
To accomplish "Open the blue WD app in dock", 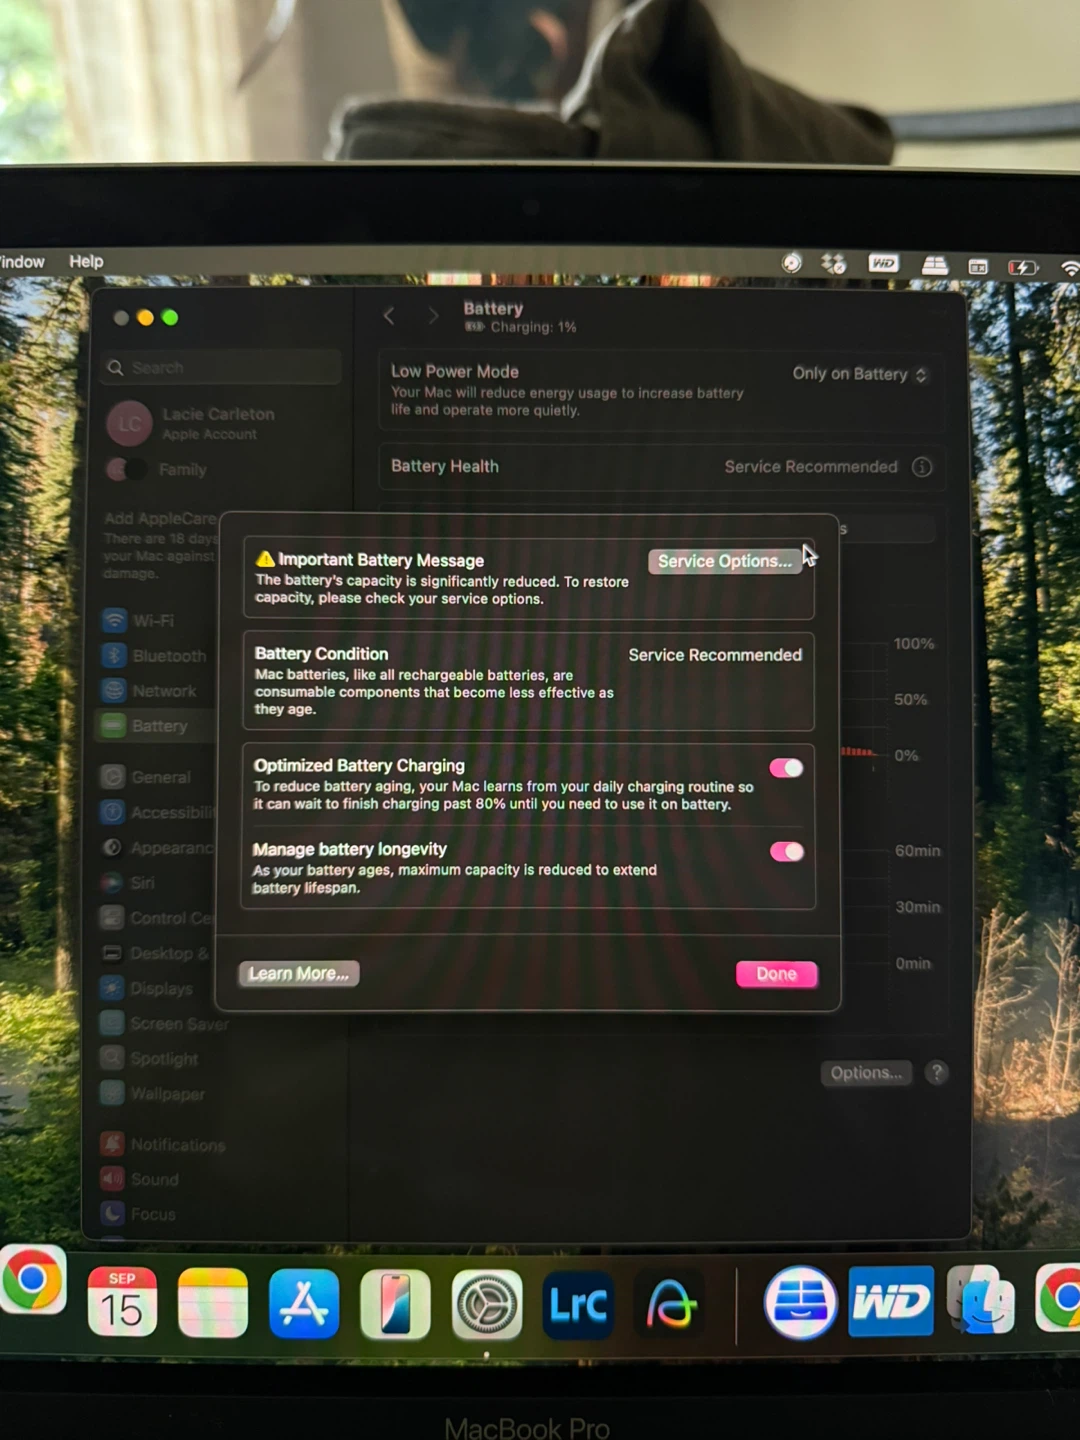I will pos(891,1301).
